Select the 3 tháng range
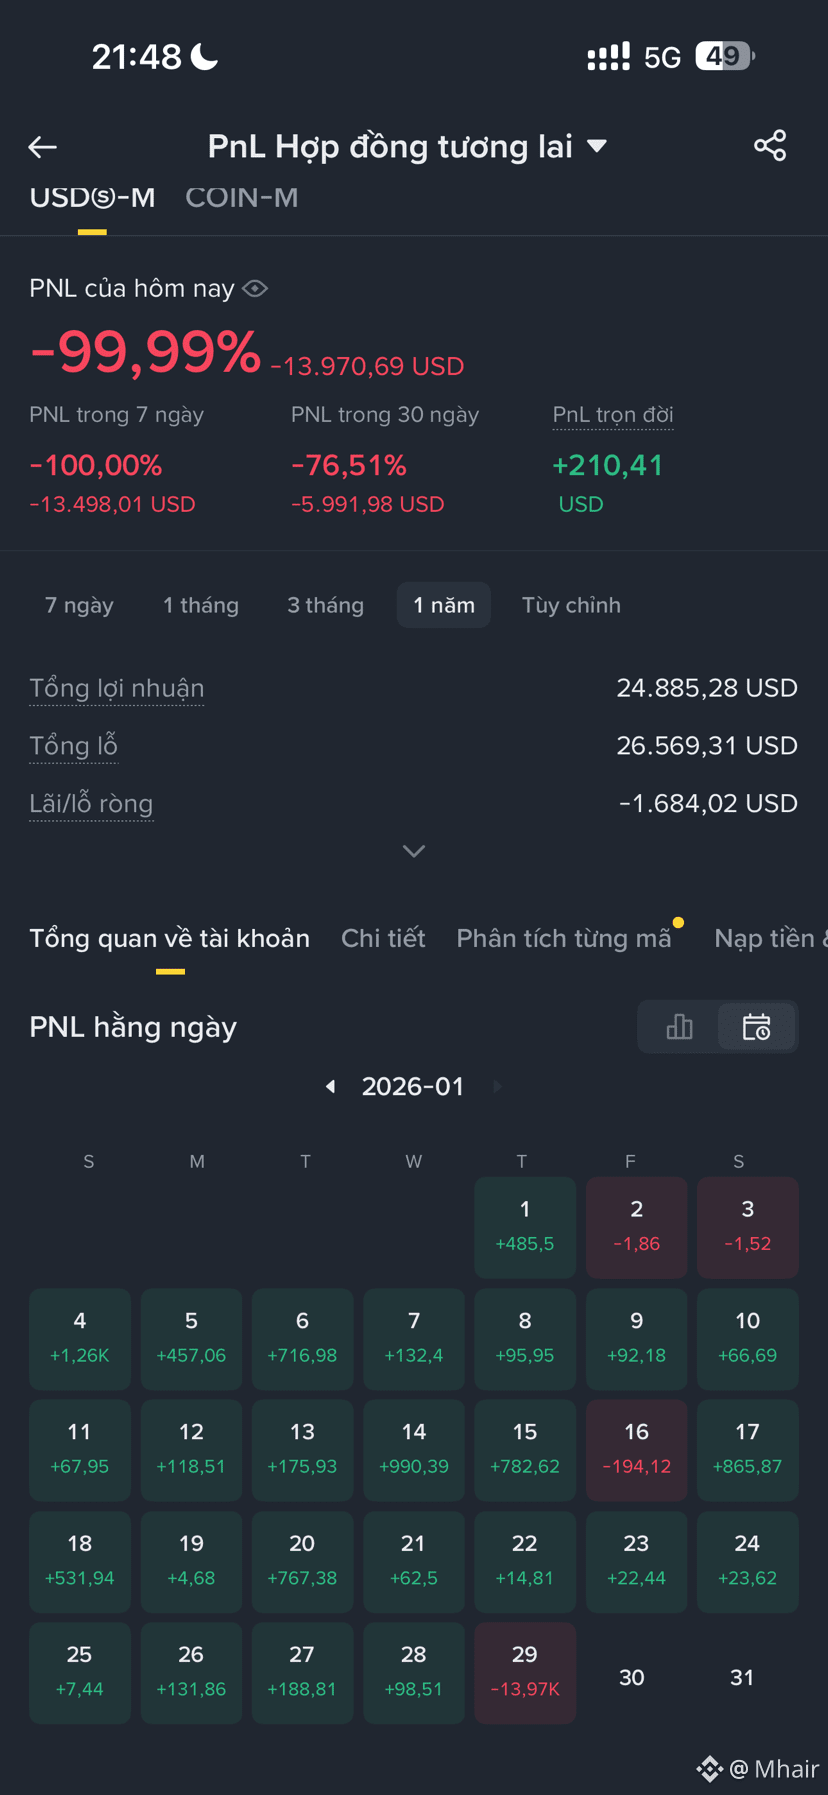The image size is (828, 1795). (325, 605)
